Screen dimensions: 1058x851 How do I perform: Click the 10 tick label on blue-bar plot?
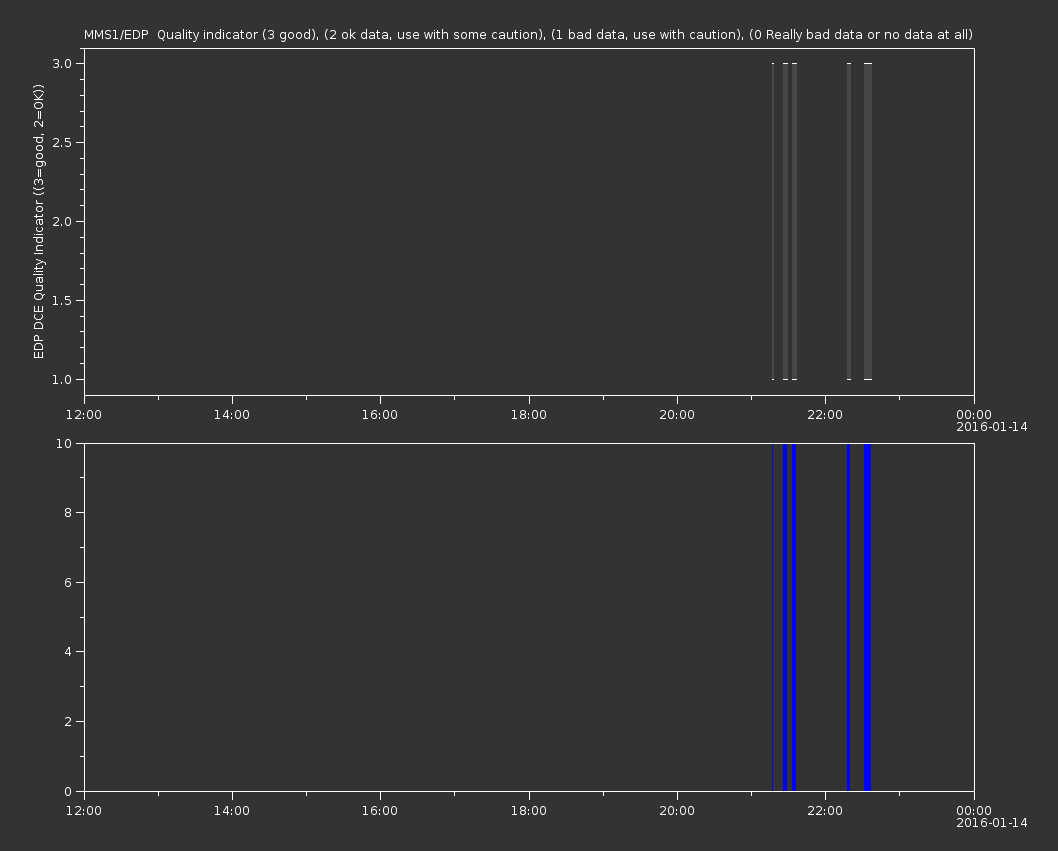tap(64, 443)
